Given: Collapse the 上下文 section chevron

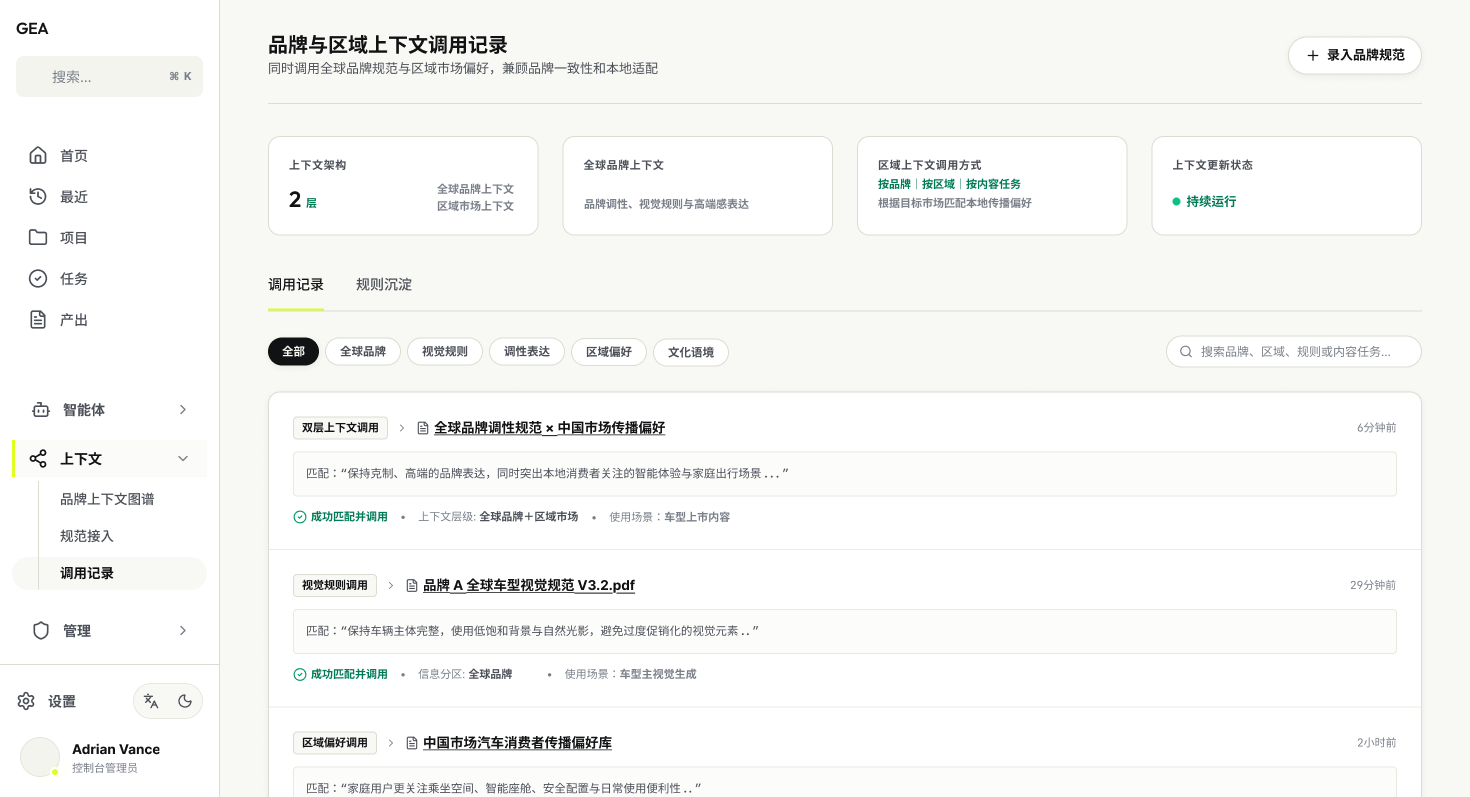Looking at the screenshot, I should tap(183, 458).
